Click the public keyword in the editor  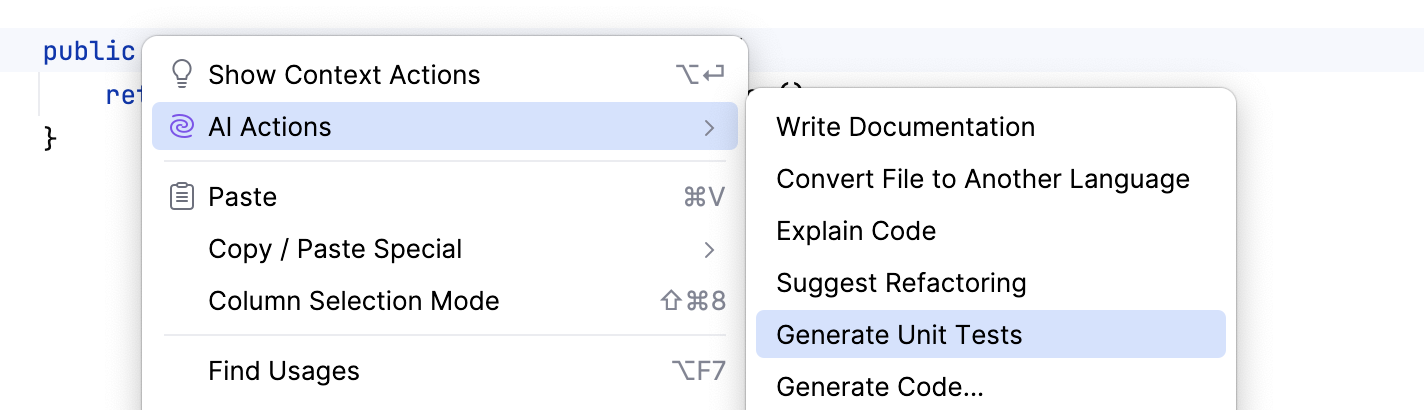89,51
